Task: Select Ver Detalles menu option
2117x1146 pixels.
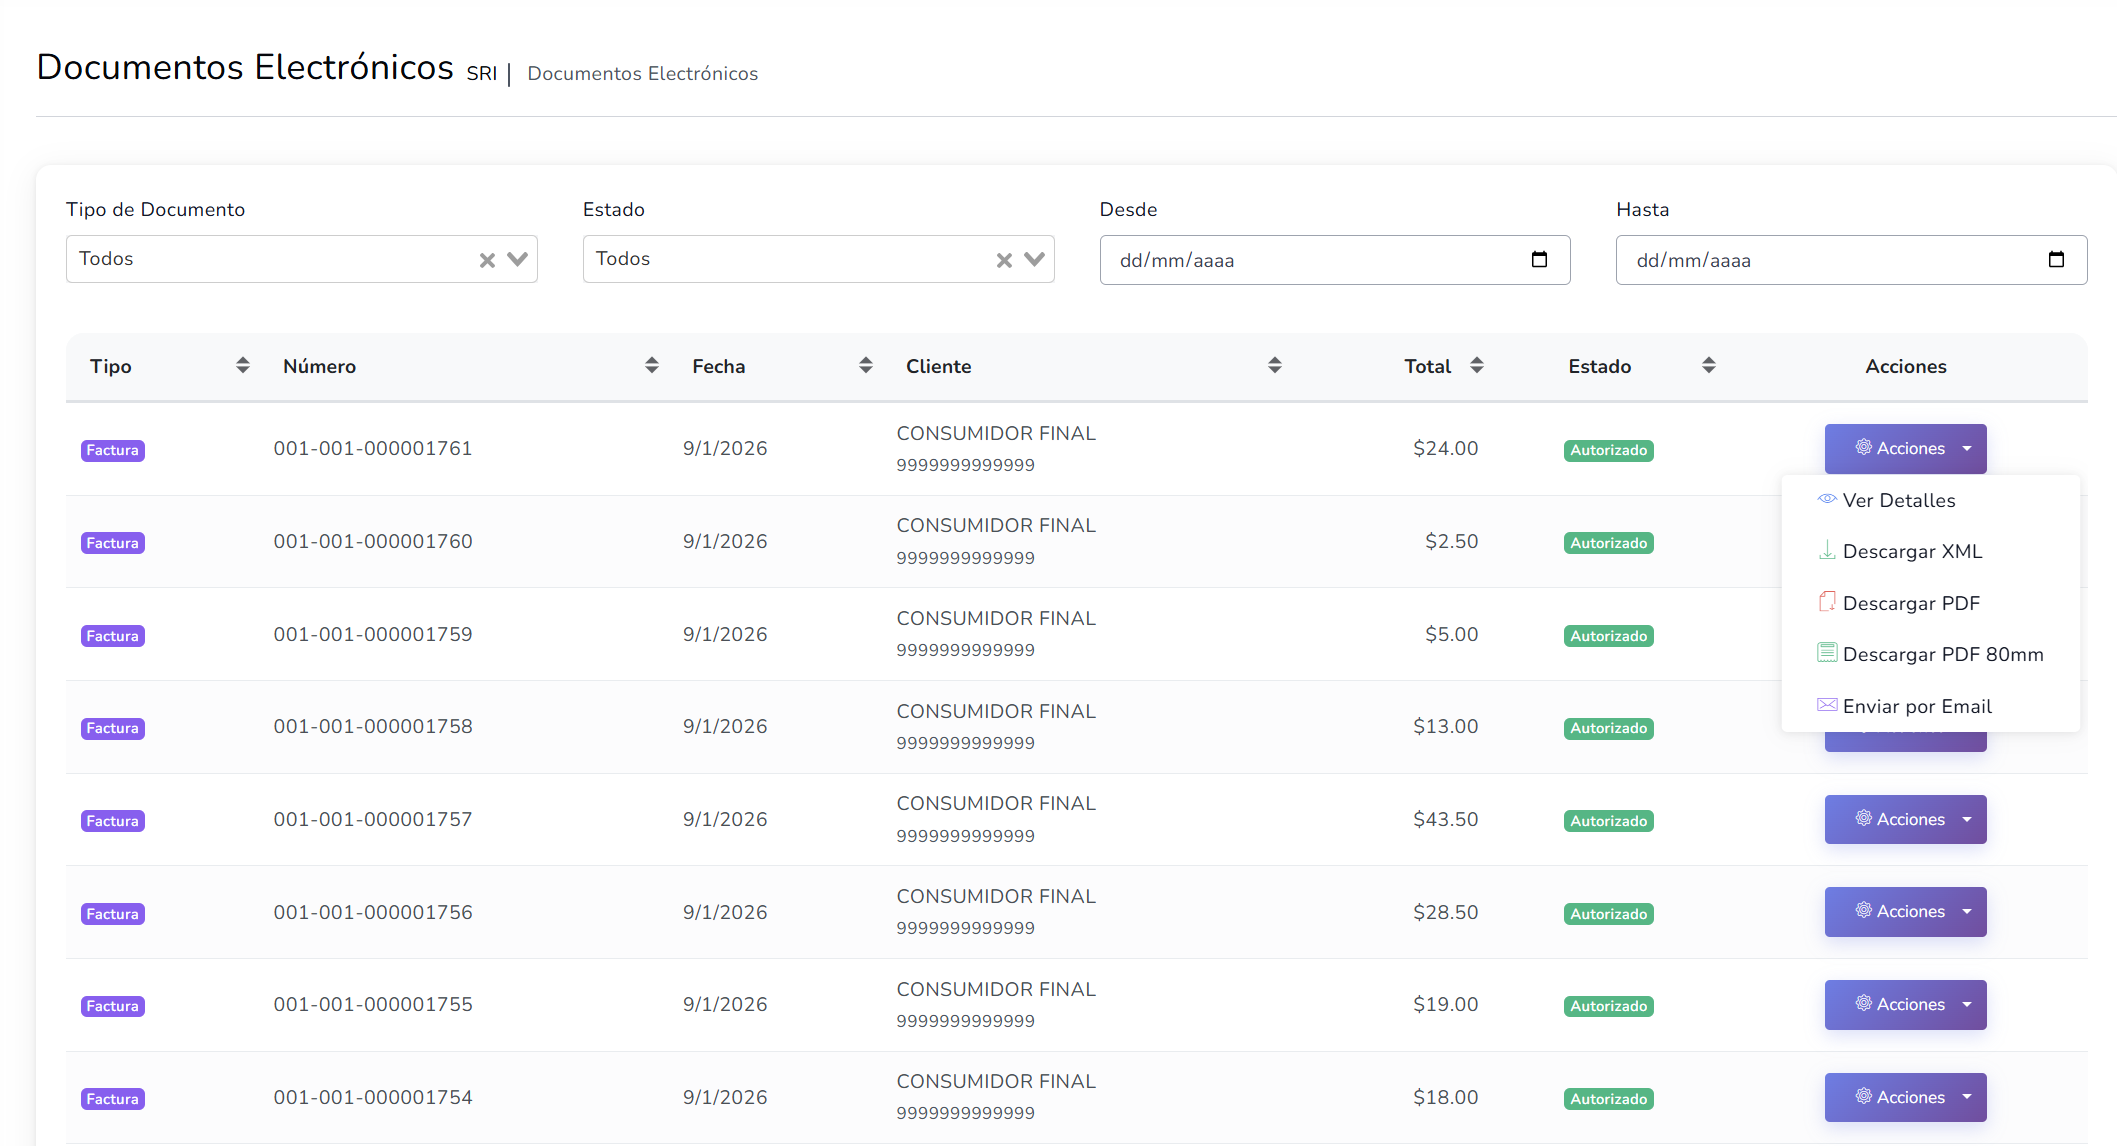Action: tap(1898, 500)
